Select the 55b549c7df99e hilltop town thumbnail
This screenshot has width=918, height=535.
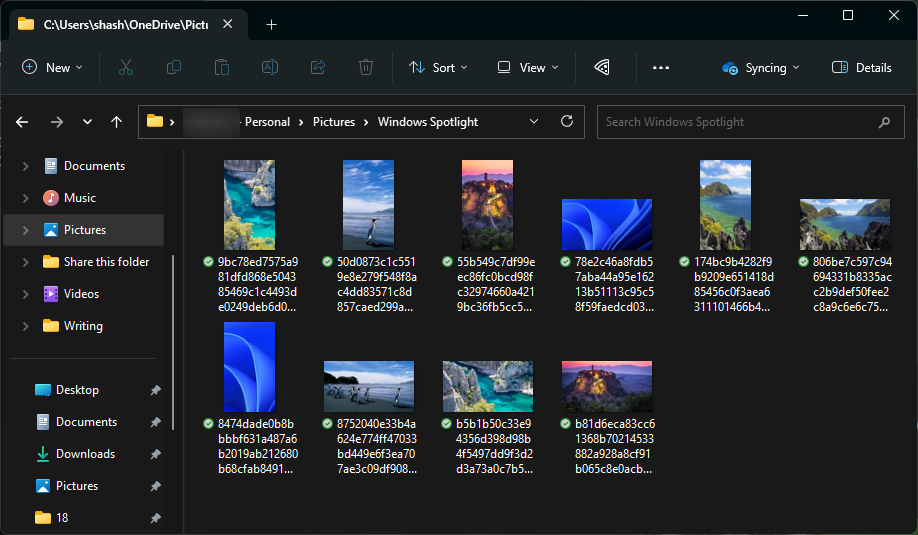pos(487,205)
